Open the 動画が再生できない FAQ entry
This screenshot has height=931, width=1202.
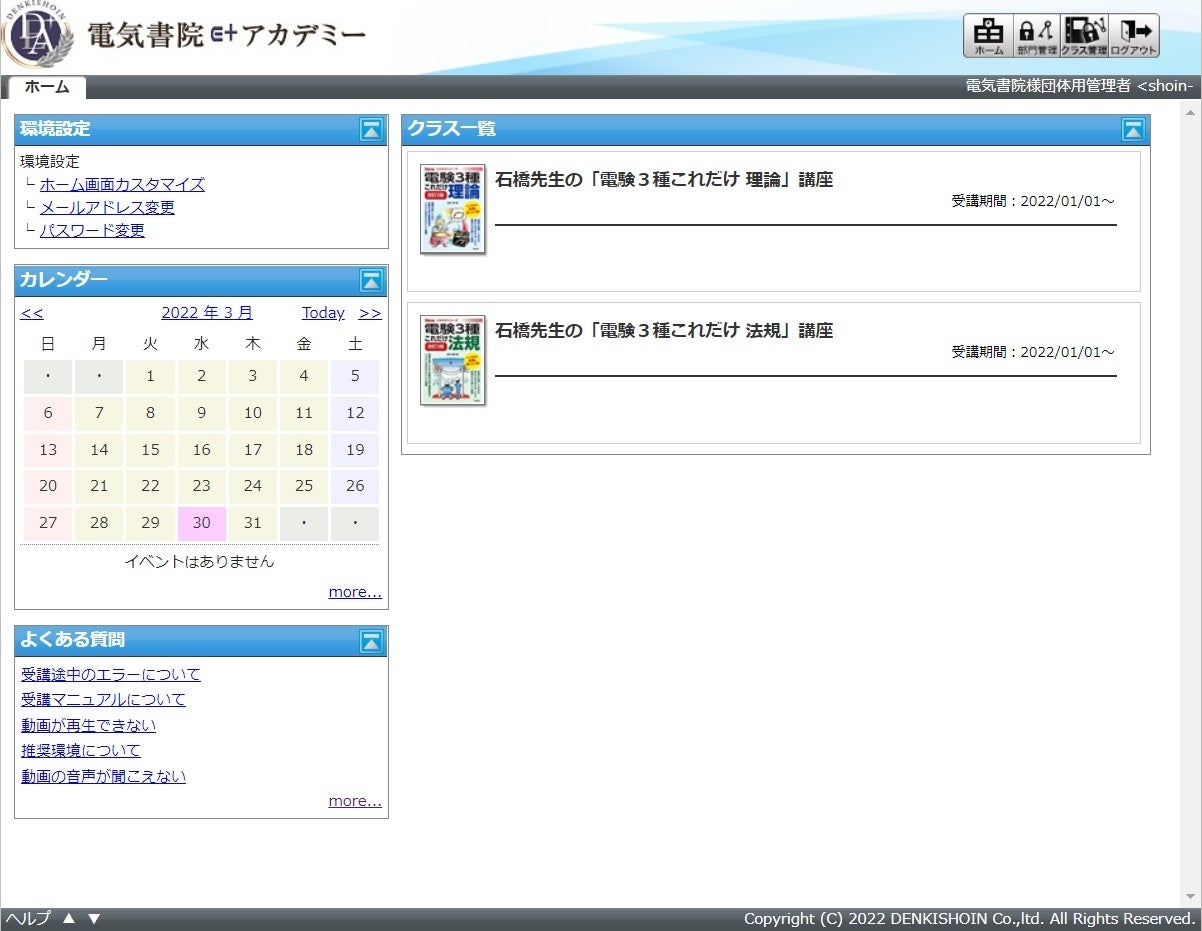tap(88, 725)
